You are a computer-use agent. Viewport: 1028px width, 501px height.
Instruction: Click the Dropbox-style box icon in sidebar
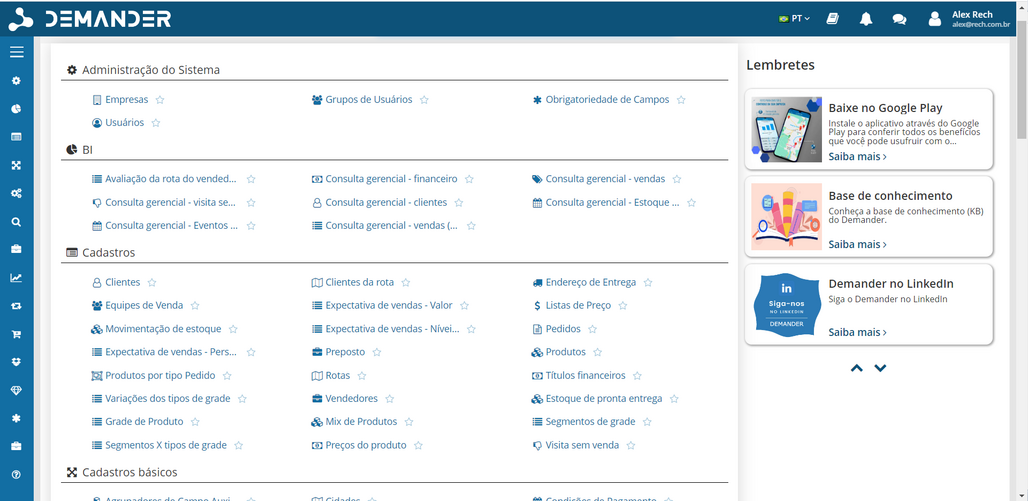16,362
